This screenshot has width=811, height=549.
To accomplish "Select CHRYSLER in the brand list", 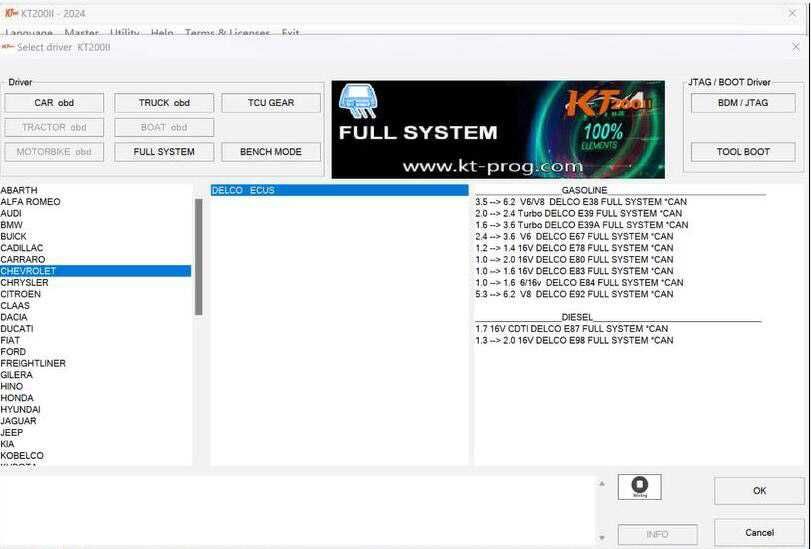I will pos(96,283).
